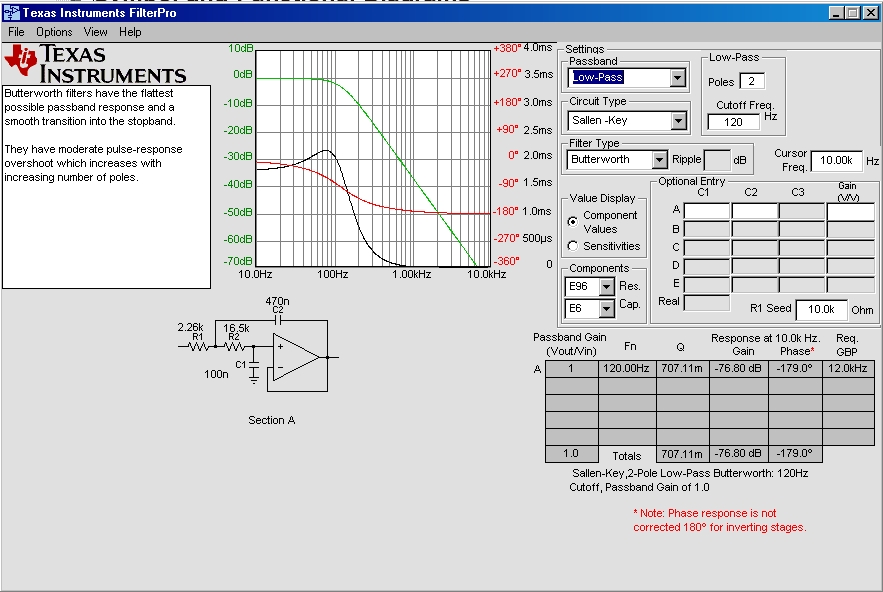
Task: Click the 100n C1 capacitor value
Action: pos(216,374)
